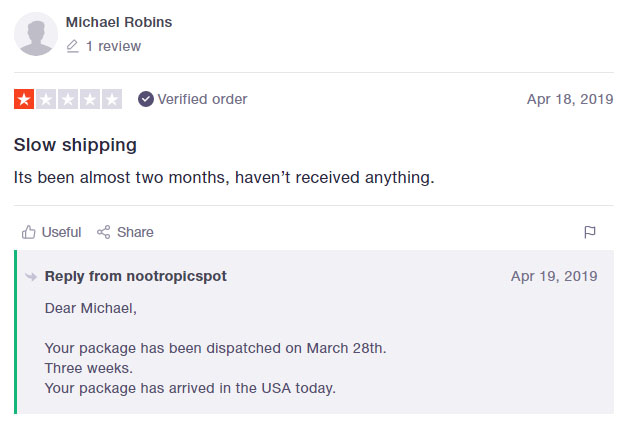The width and height of the screenshot is (625, 426).
Task: Click Michael Robins' avatar picture
Action: (x=36, y=34)
